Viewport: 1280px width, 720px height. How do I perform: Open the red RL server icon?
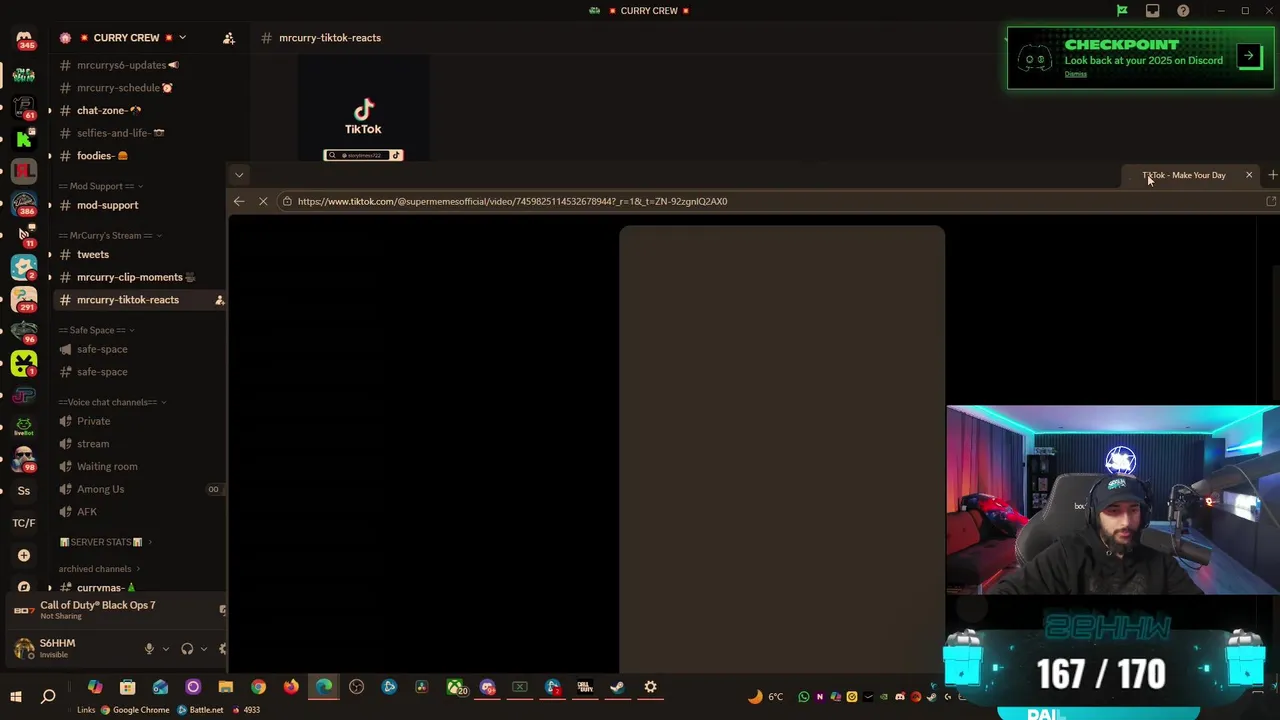tap(24, 171)
